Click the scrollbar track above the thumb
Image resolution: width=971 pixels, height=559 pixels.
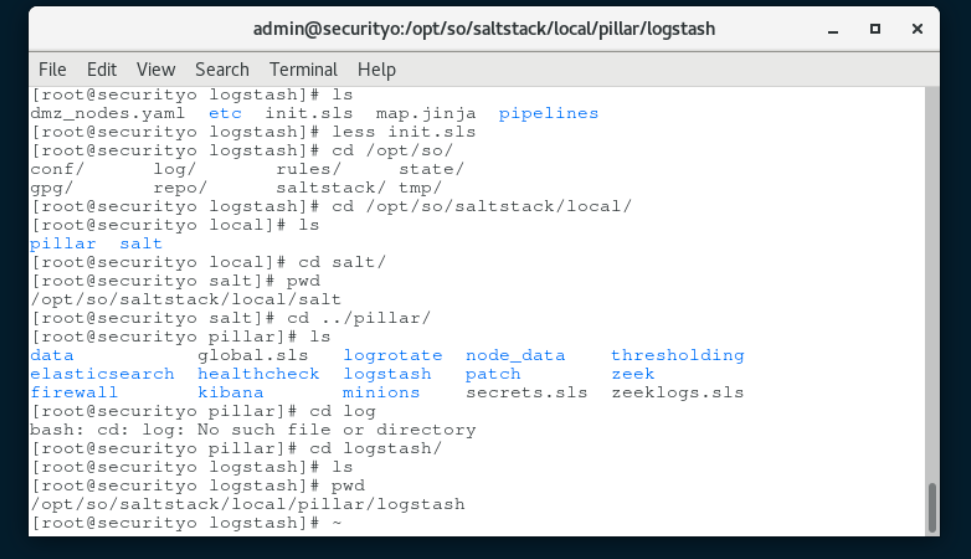coord(932,285)
